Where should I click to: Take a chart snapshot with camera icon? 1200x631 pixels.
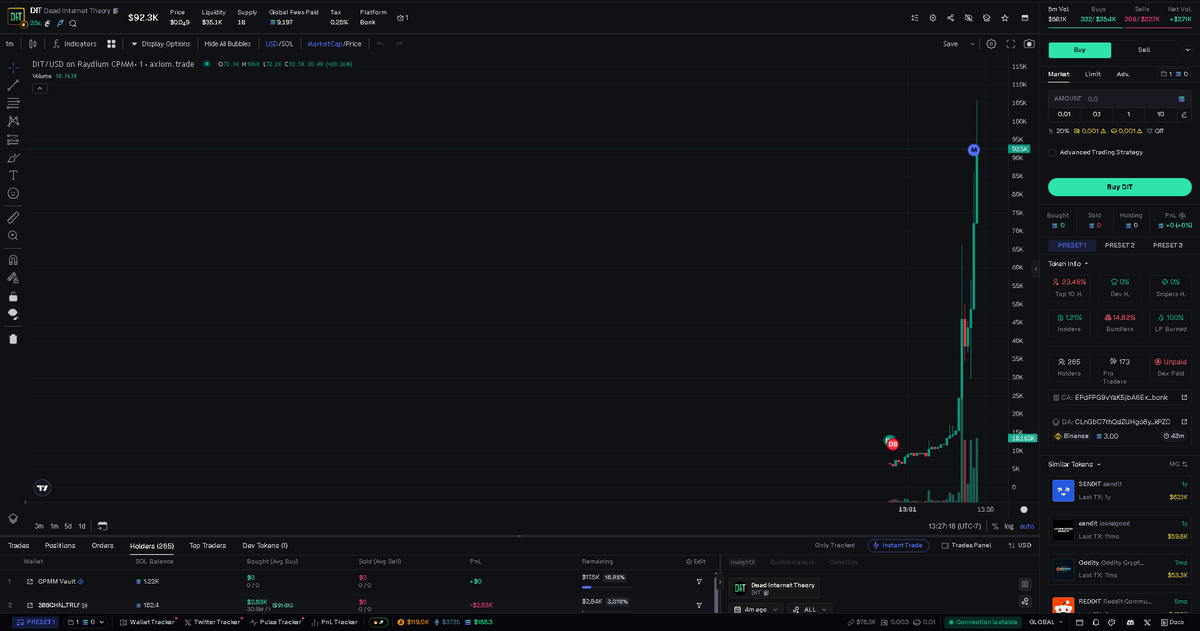tap(1029, 44)
